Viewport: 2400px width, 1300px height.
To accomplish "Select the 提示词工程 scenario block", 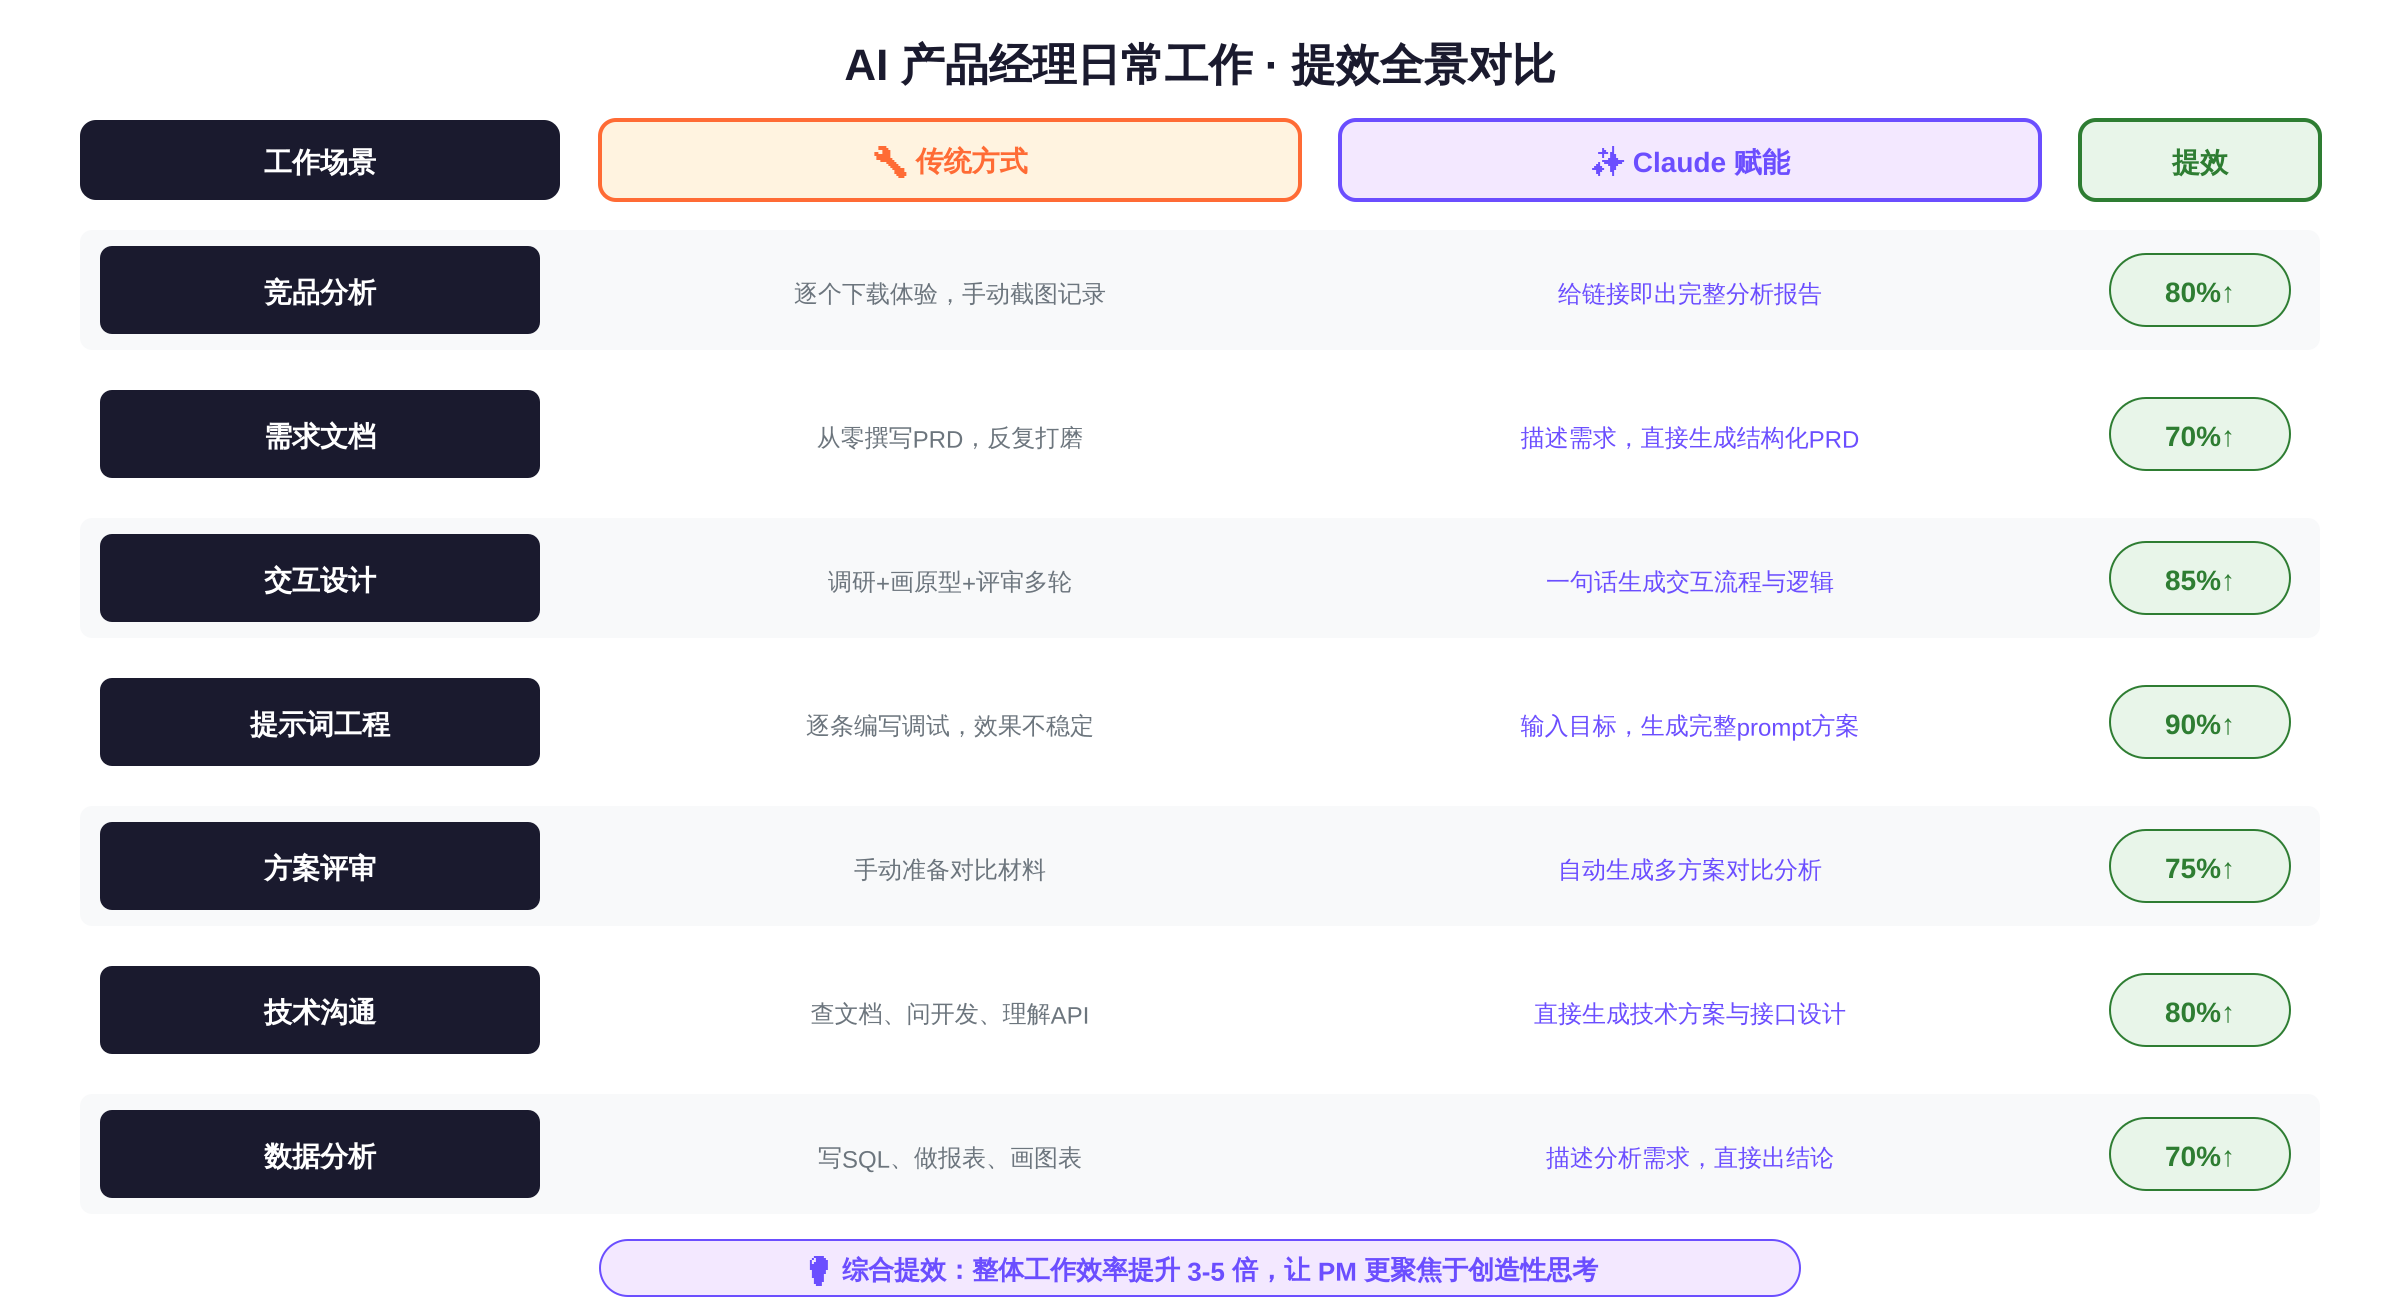I will (320, 722).
